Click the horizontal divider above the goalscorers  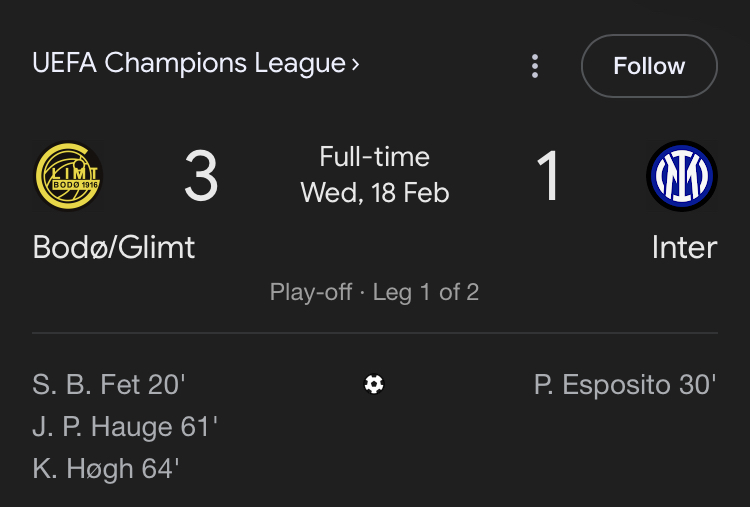(x=375, y=333)
